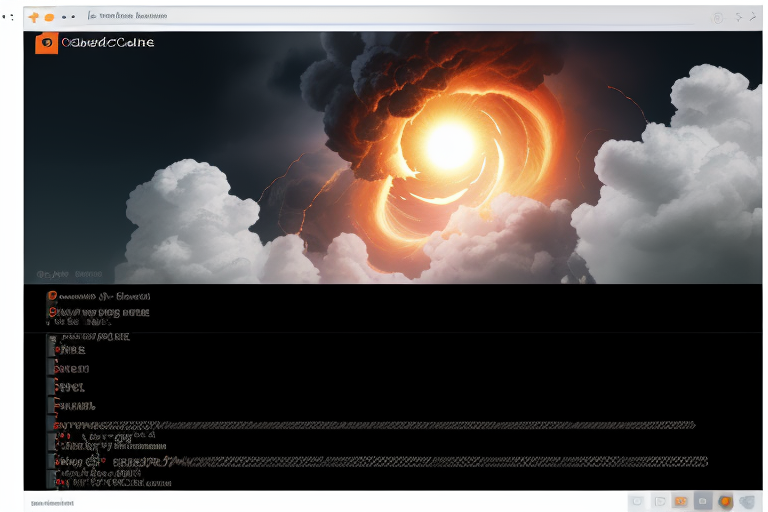Click the rightmost icon in bottom status bar
The height and width of the screenshot is (512, 768).
click(746, 501)
